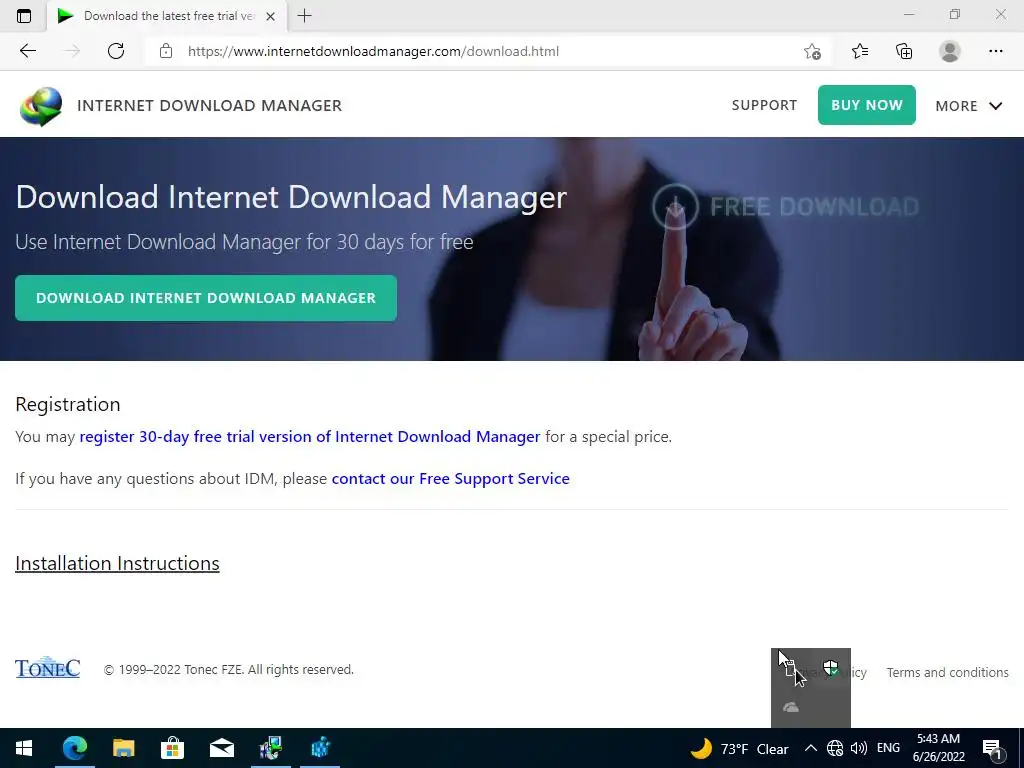
Task: Open the Mail app from the taskbar
Action: (221, 748)
